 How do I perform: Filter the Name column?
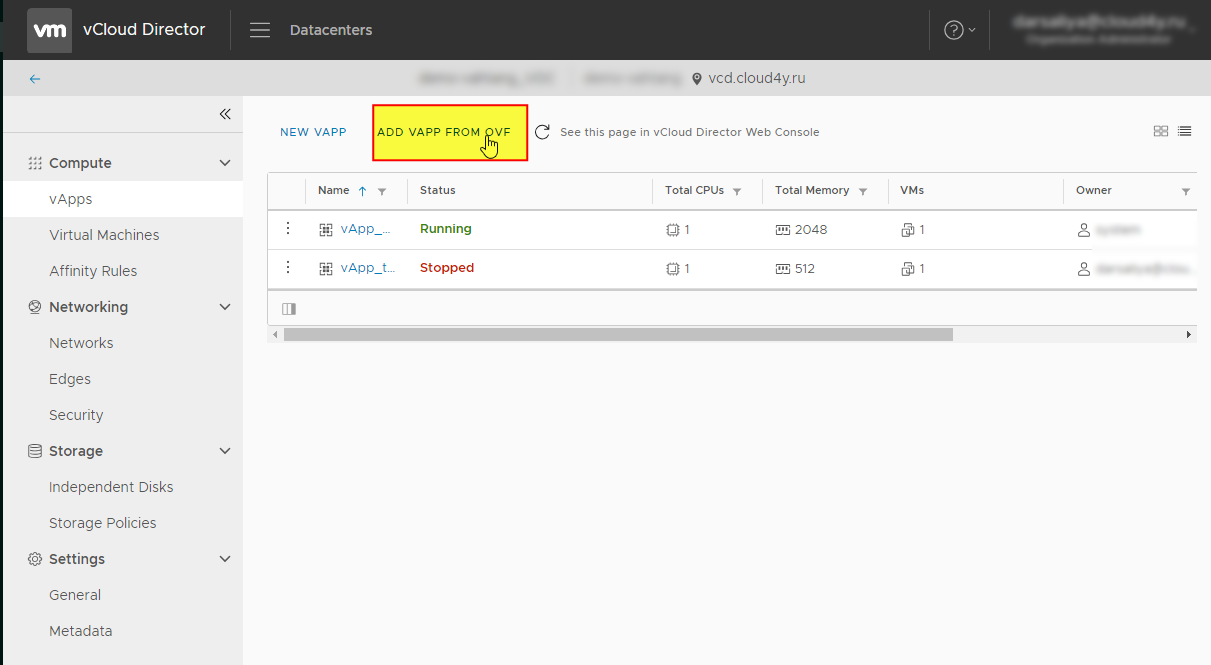click(x=382, y=191)
